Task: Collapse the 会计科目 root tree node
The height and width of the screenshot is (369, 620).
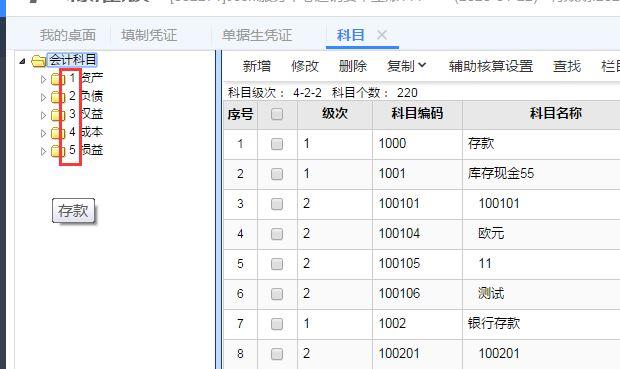Action: click(23, 61)
